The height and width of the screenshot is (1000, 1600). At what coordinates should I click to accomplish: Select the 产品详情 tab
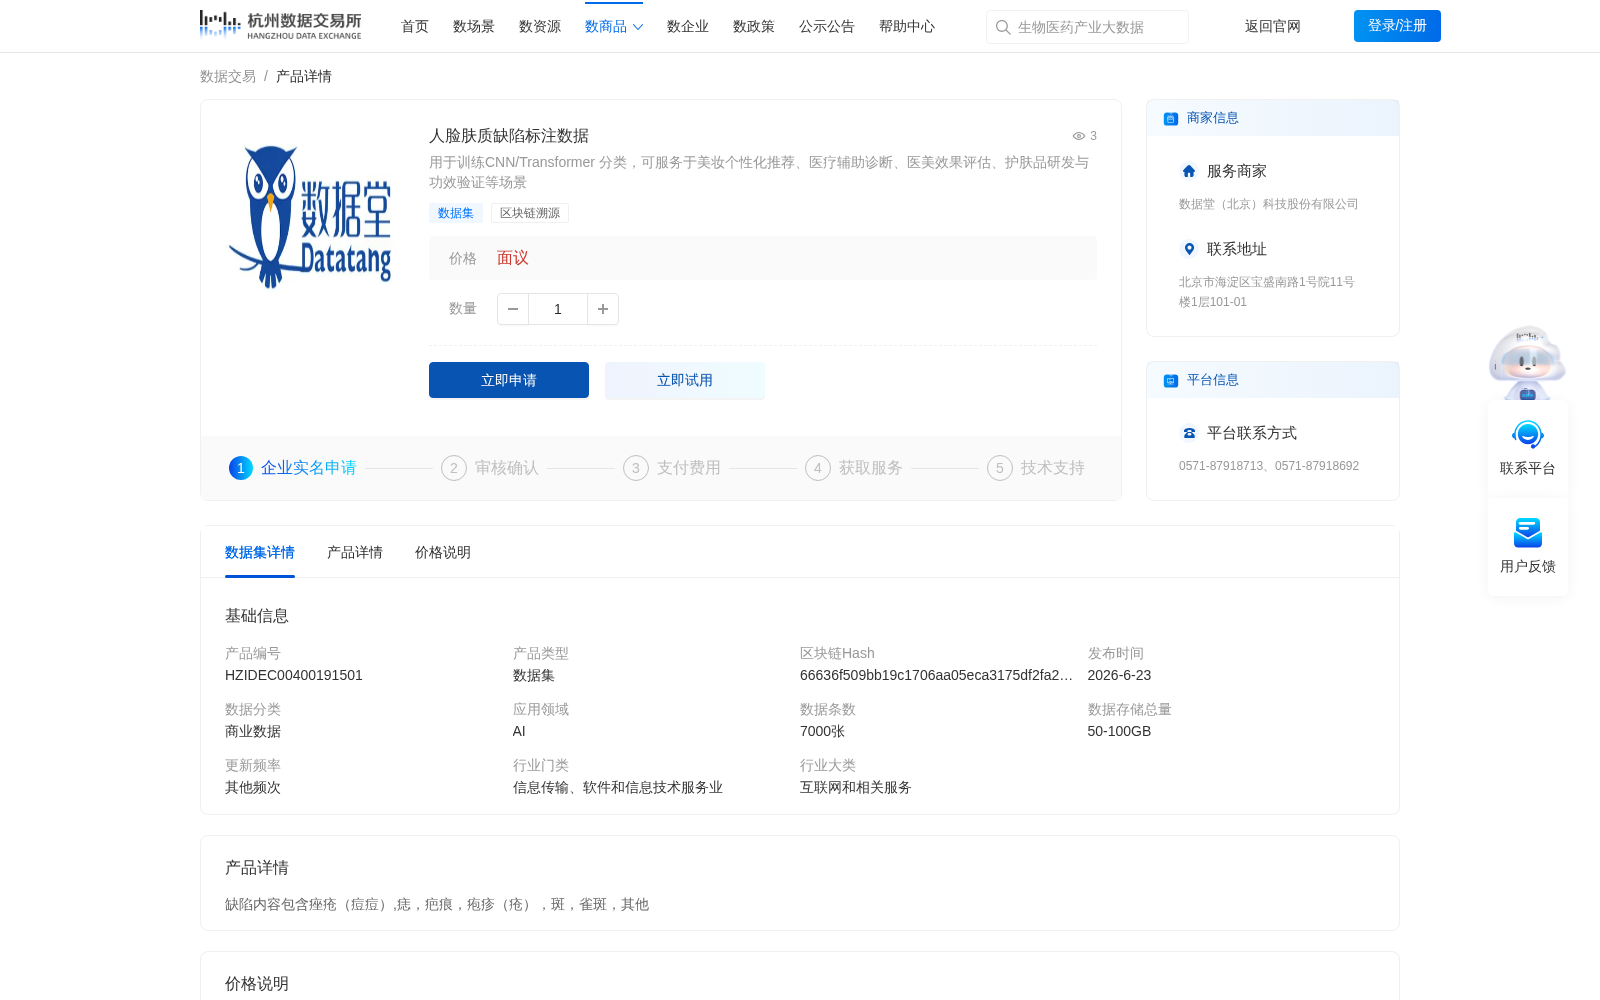pos(355,553)
